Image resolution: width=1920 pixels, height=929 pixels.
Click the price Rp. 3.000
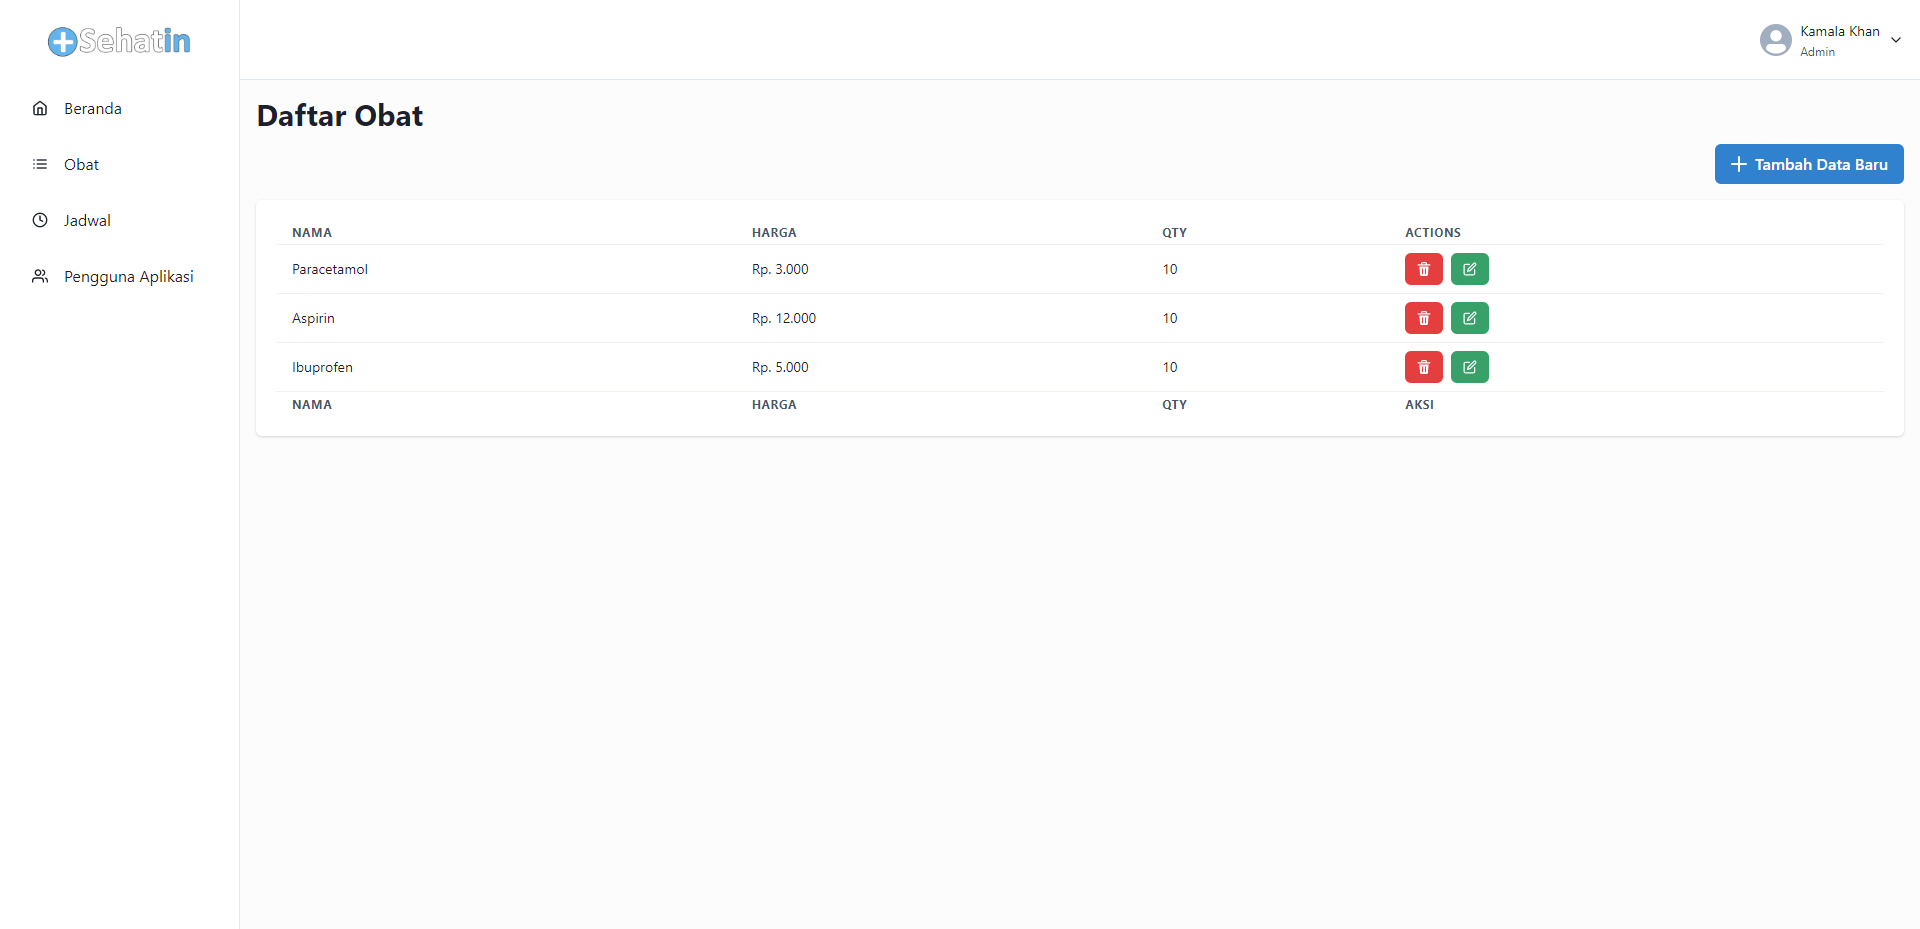coord(780,269)
